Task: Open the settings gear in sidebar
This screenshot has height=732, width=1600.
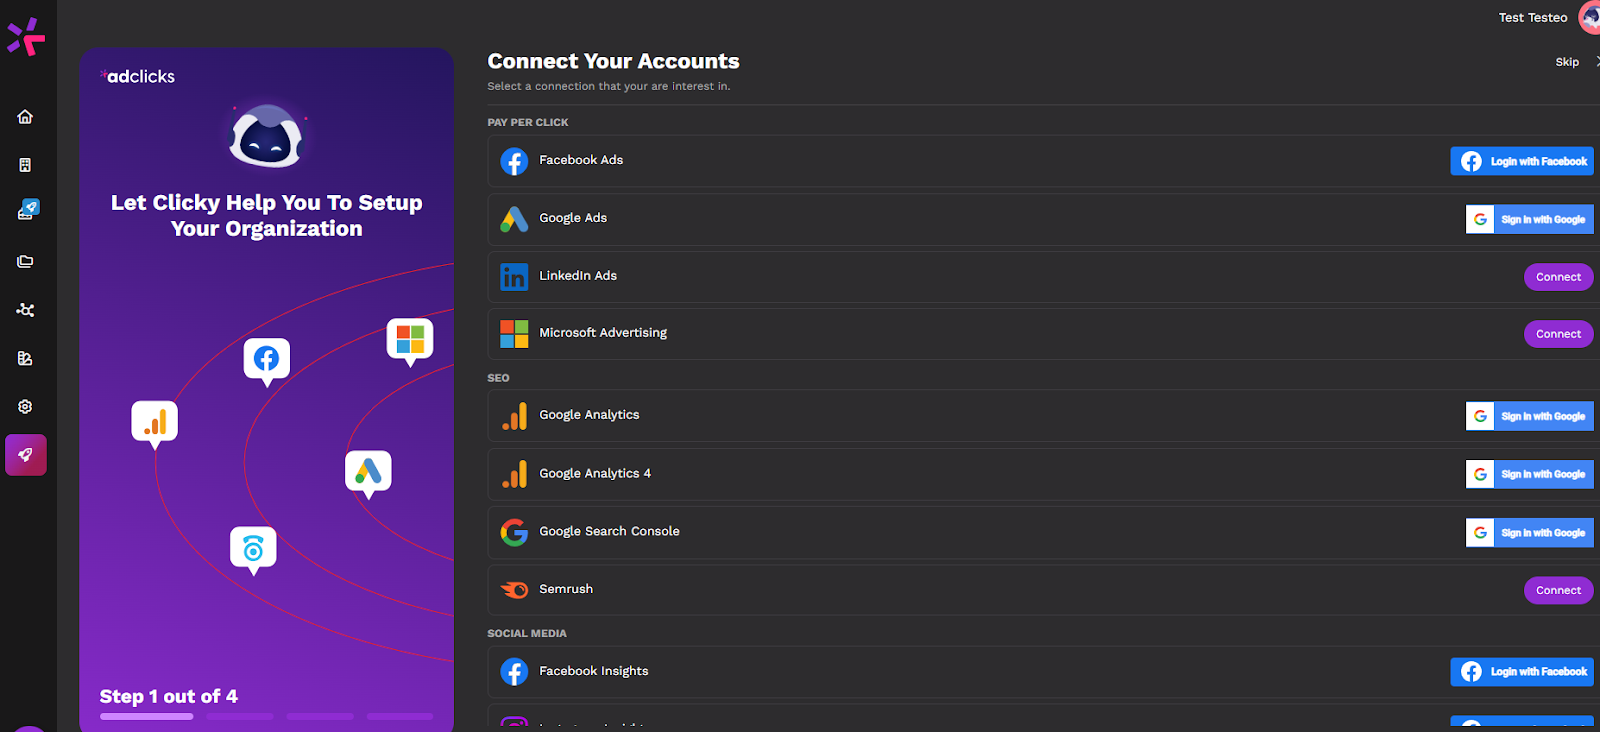Action: (25, 407)
